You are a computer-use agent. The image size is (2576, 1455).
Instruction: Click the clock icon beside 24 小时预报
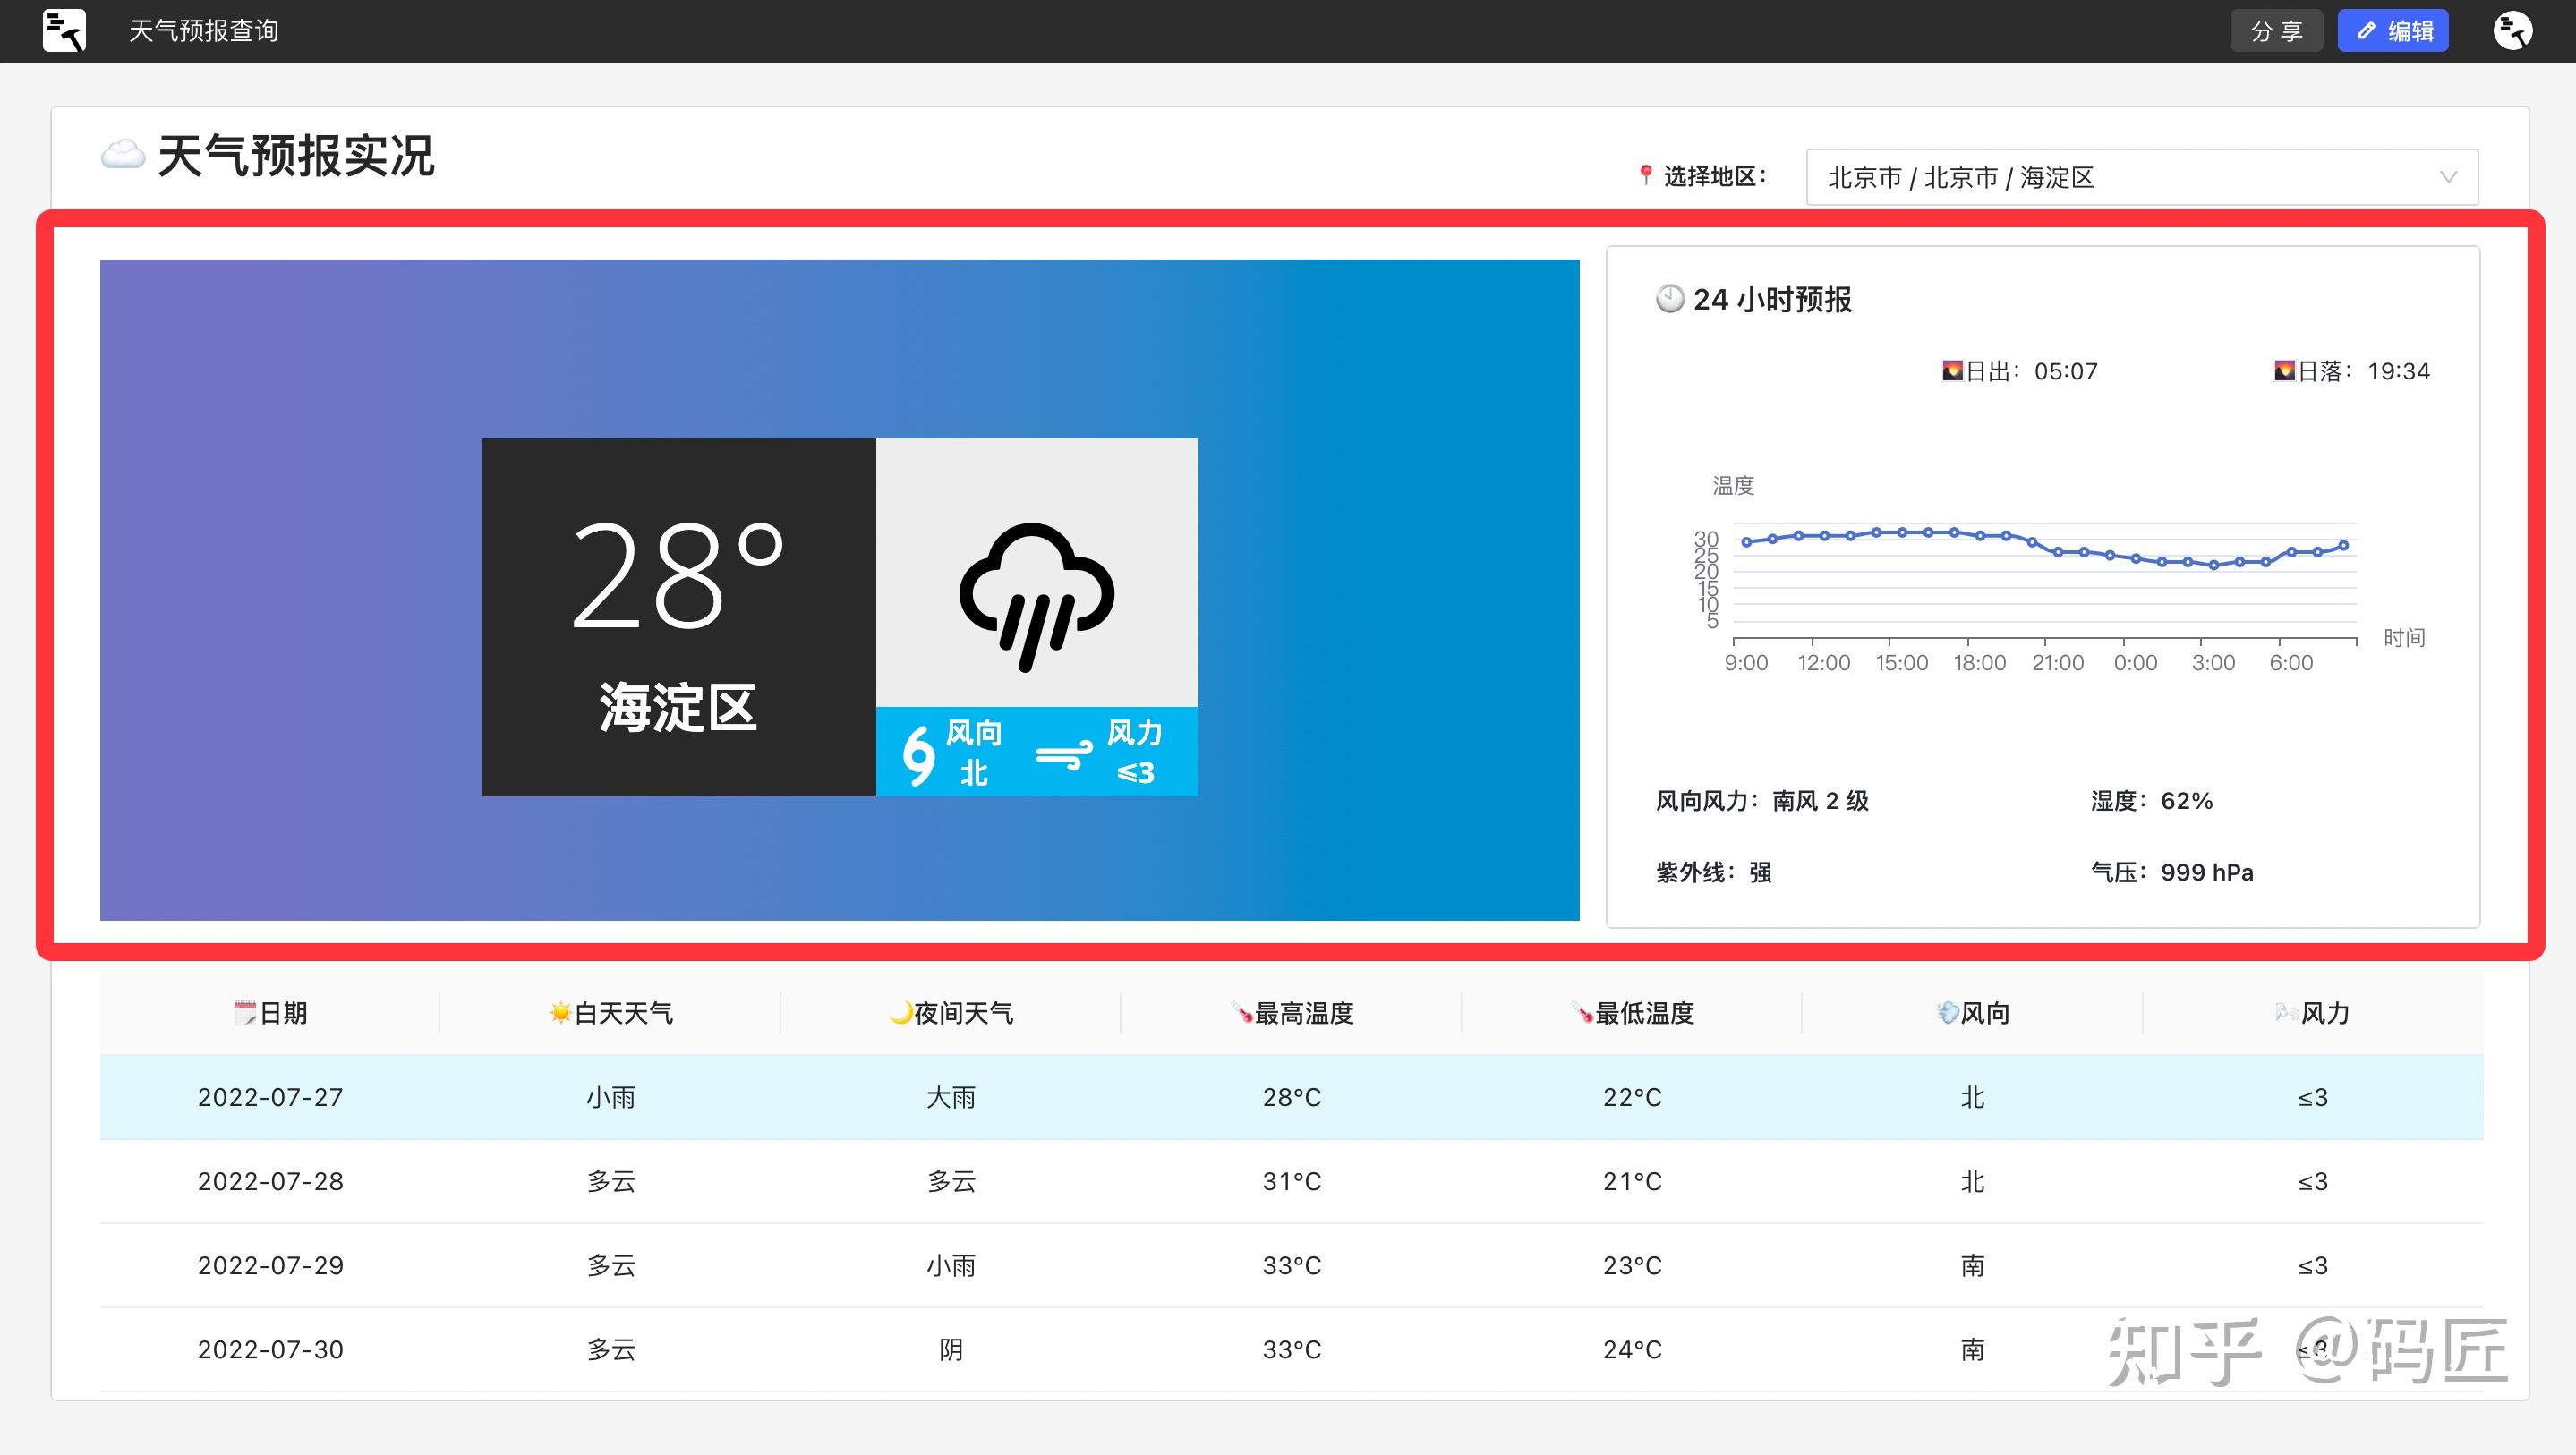pos(1670,299)
